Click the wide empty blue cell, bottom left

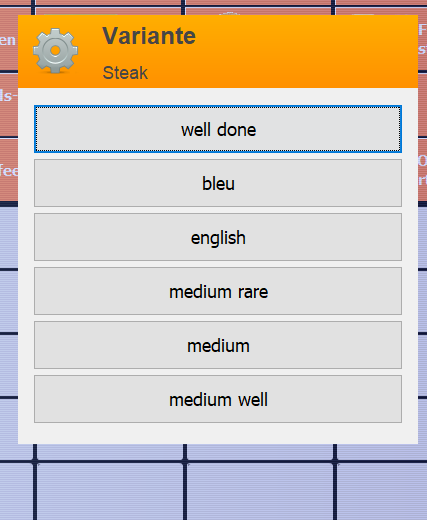pos(109,492)
